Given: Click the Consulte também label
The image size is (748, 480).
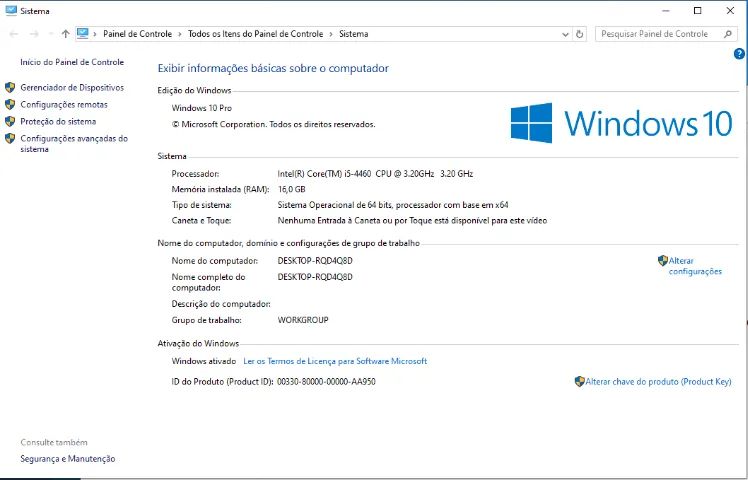Looking at the screenshot, I should [x=54, y=442].
